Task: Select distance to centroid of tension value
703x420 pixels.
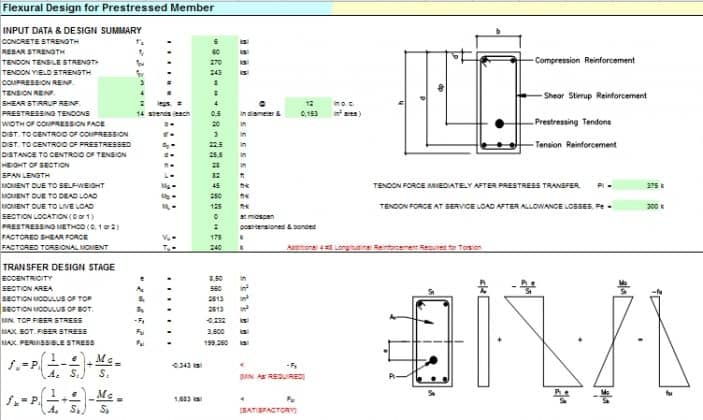Action: click(215, 155)
